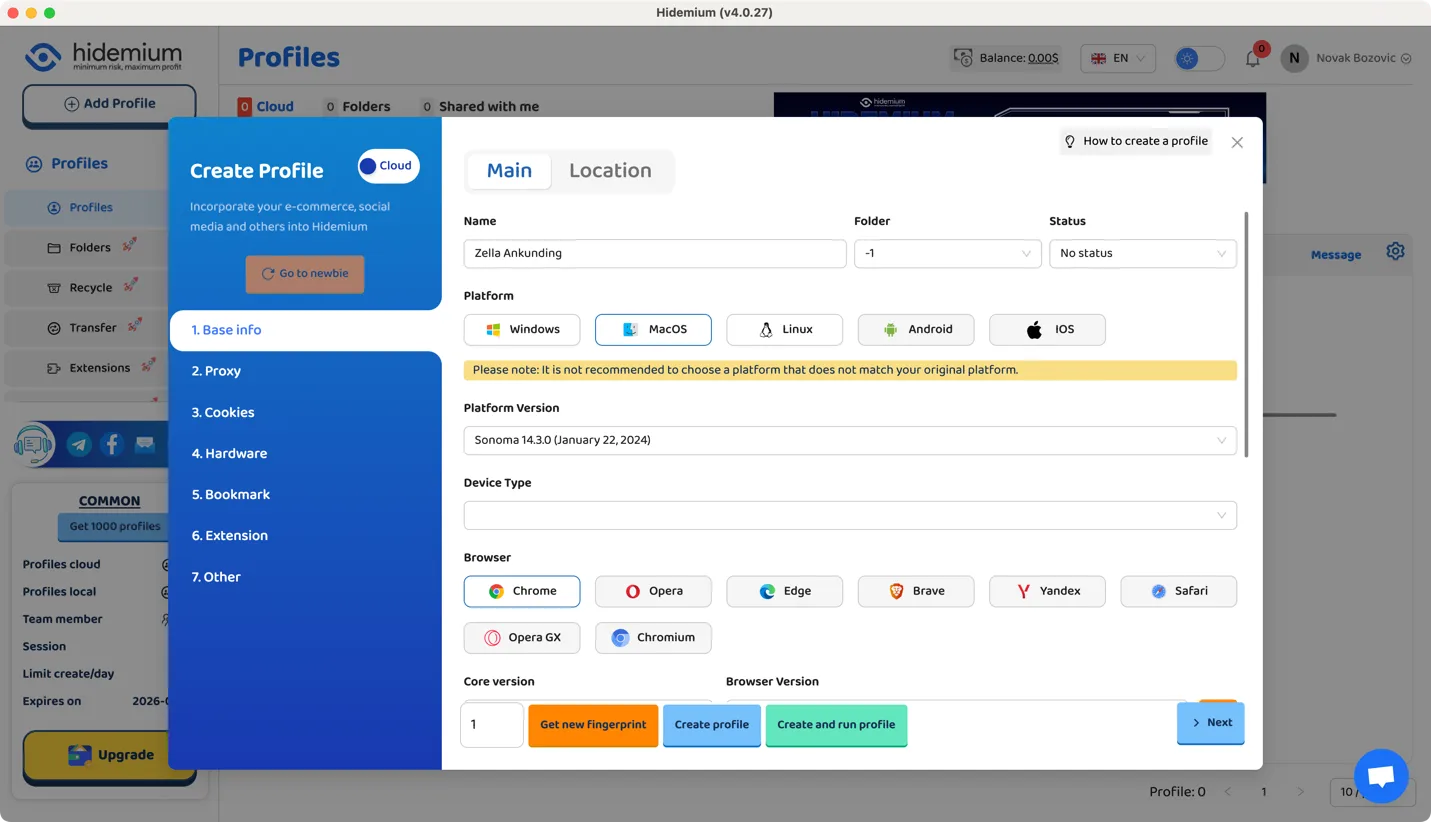Open the Novak Bozovic account menu

[1363, 58]
